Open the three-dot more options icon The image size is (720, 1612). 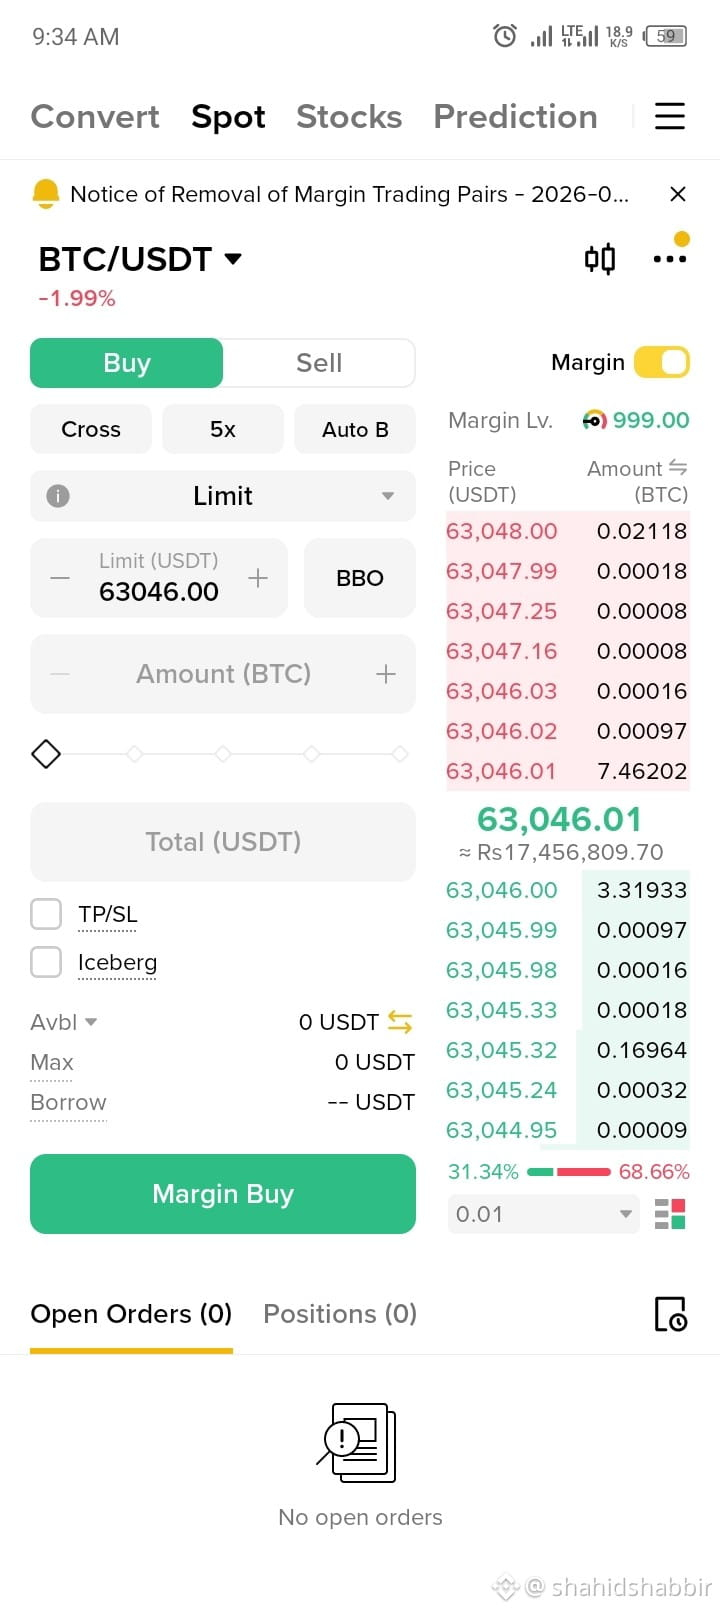point(670,259)
